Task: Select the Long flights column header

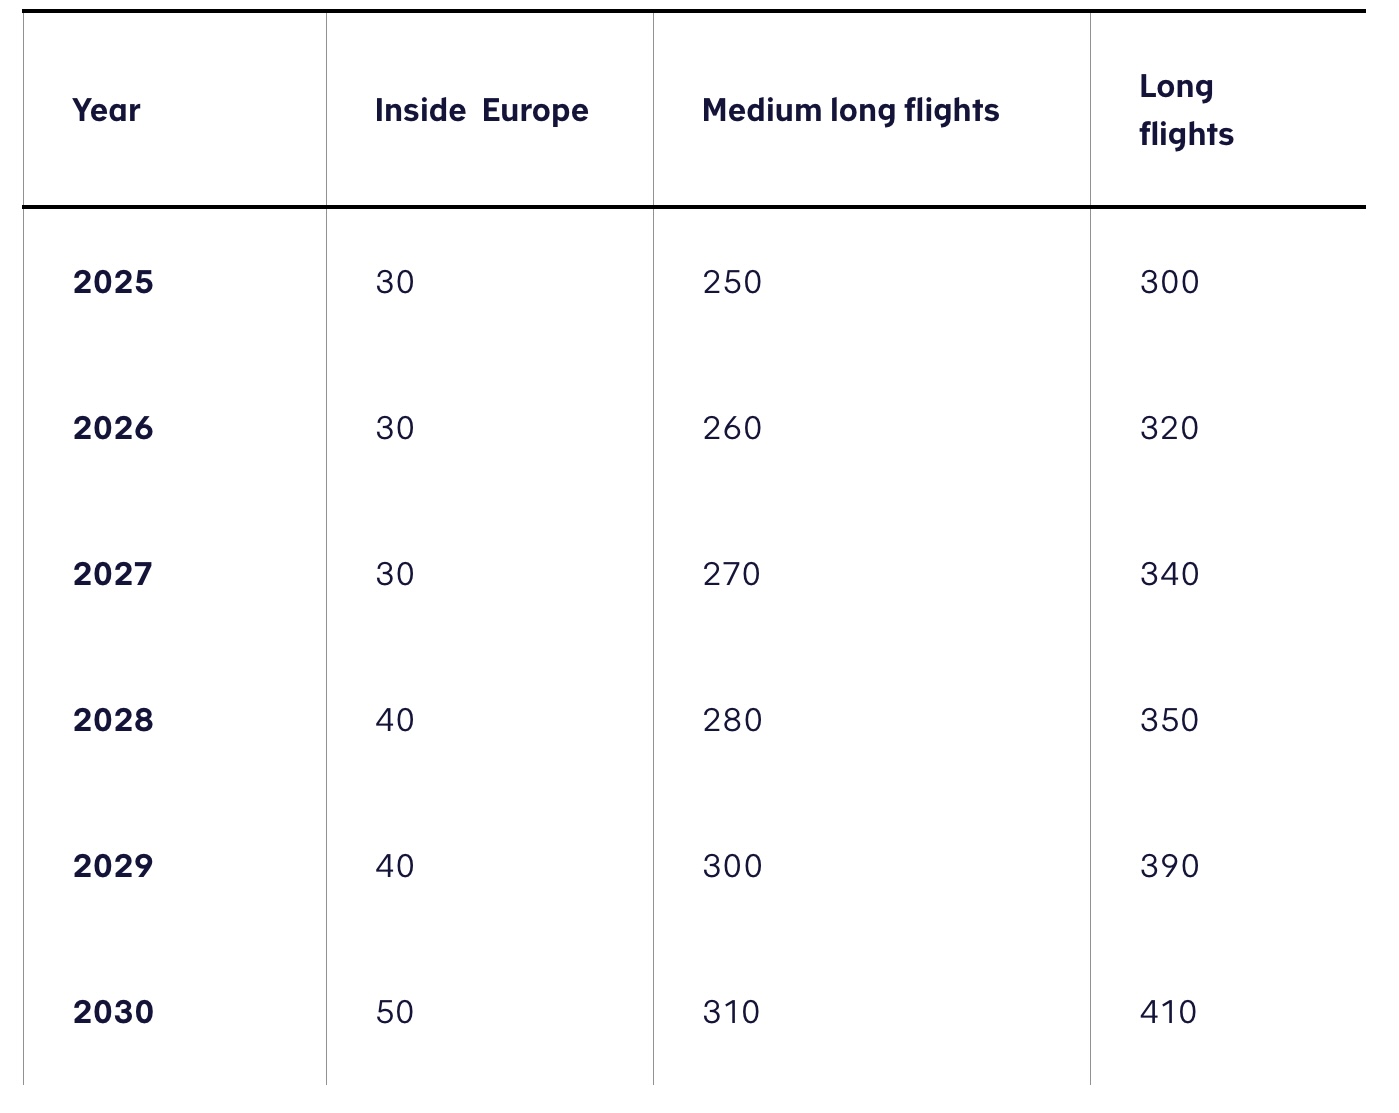Action: (x=1186, y=110)
